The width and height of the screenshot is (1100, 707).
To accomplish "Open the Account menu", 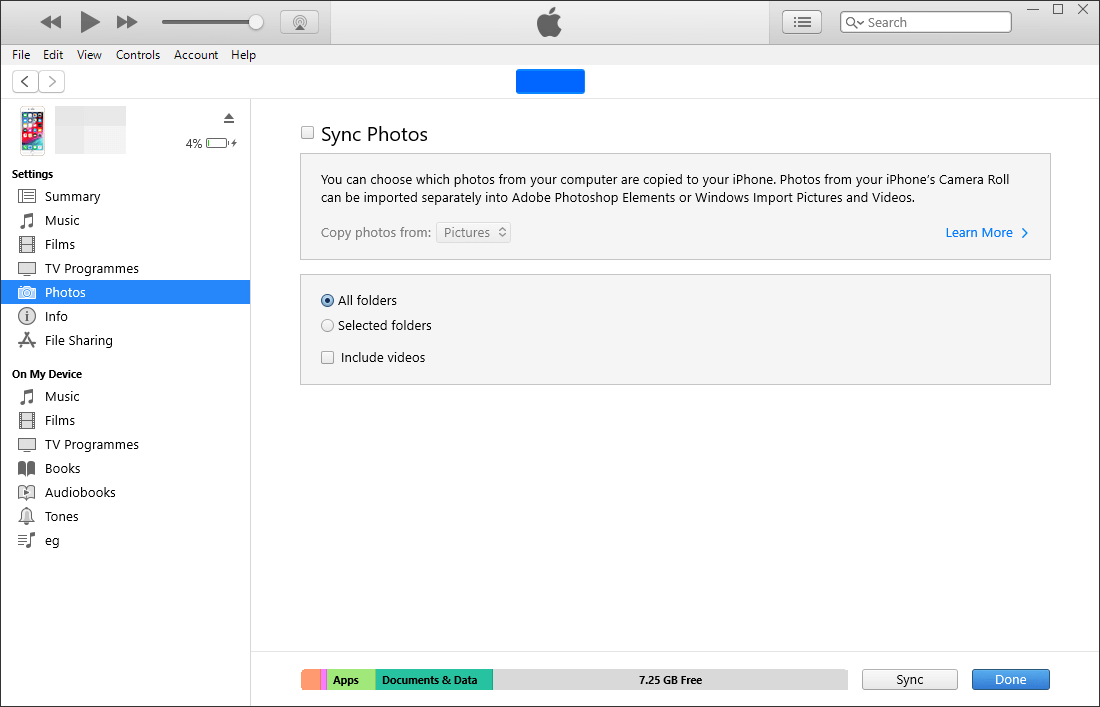I will (x=196, y=55).
